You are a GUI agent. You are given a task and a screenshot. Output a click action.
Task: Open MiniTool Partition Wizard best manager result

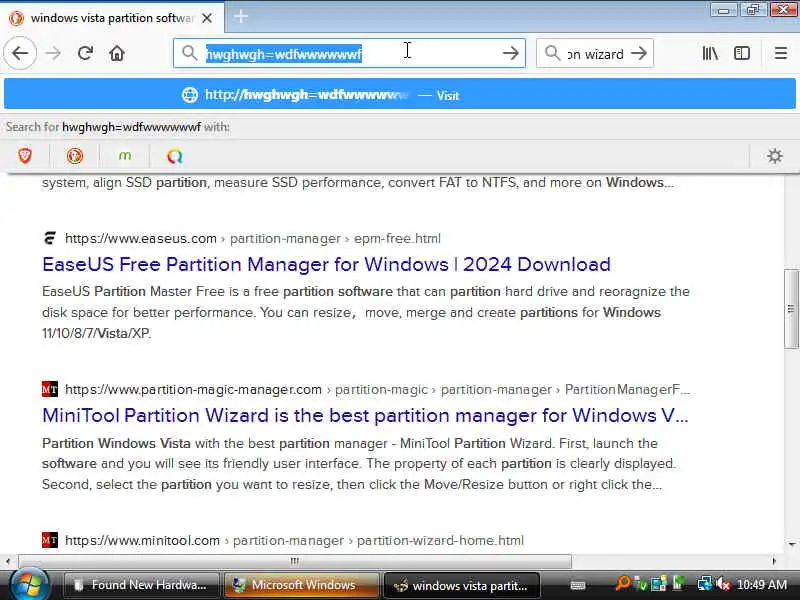click(x=365, y=415)
